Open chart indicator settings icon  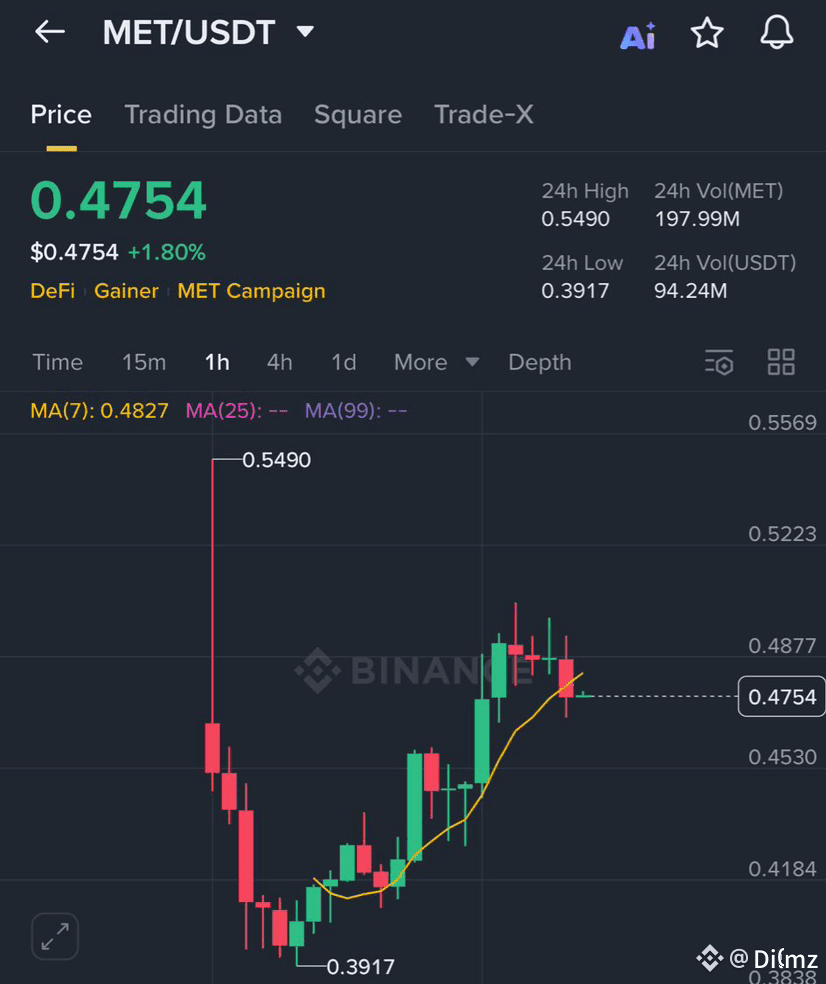tap(719, 362)
